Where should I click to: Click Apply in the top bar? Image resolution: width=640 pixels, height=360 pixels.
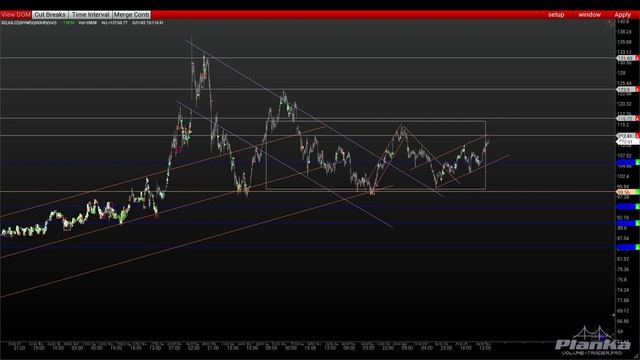(x=622, y=14)
